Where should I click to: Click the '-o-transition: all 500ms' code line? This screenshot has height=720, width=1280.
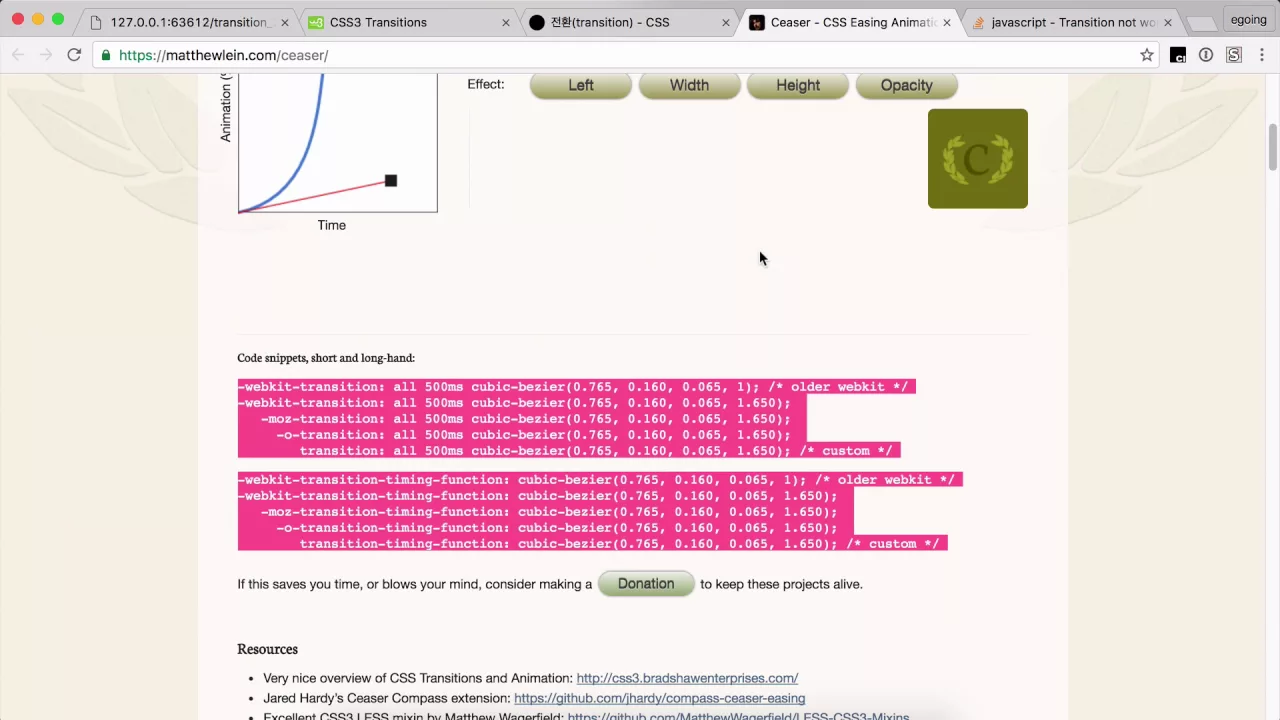[533, 435]
